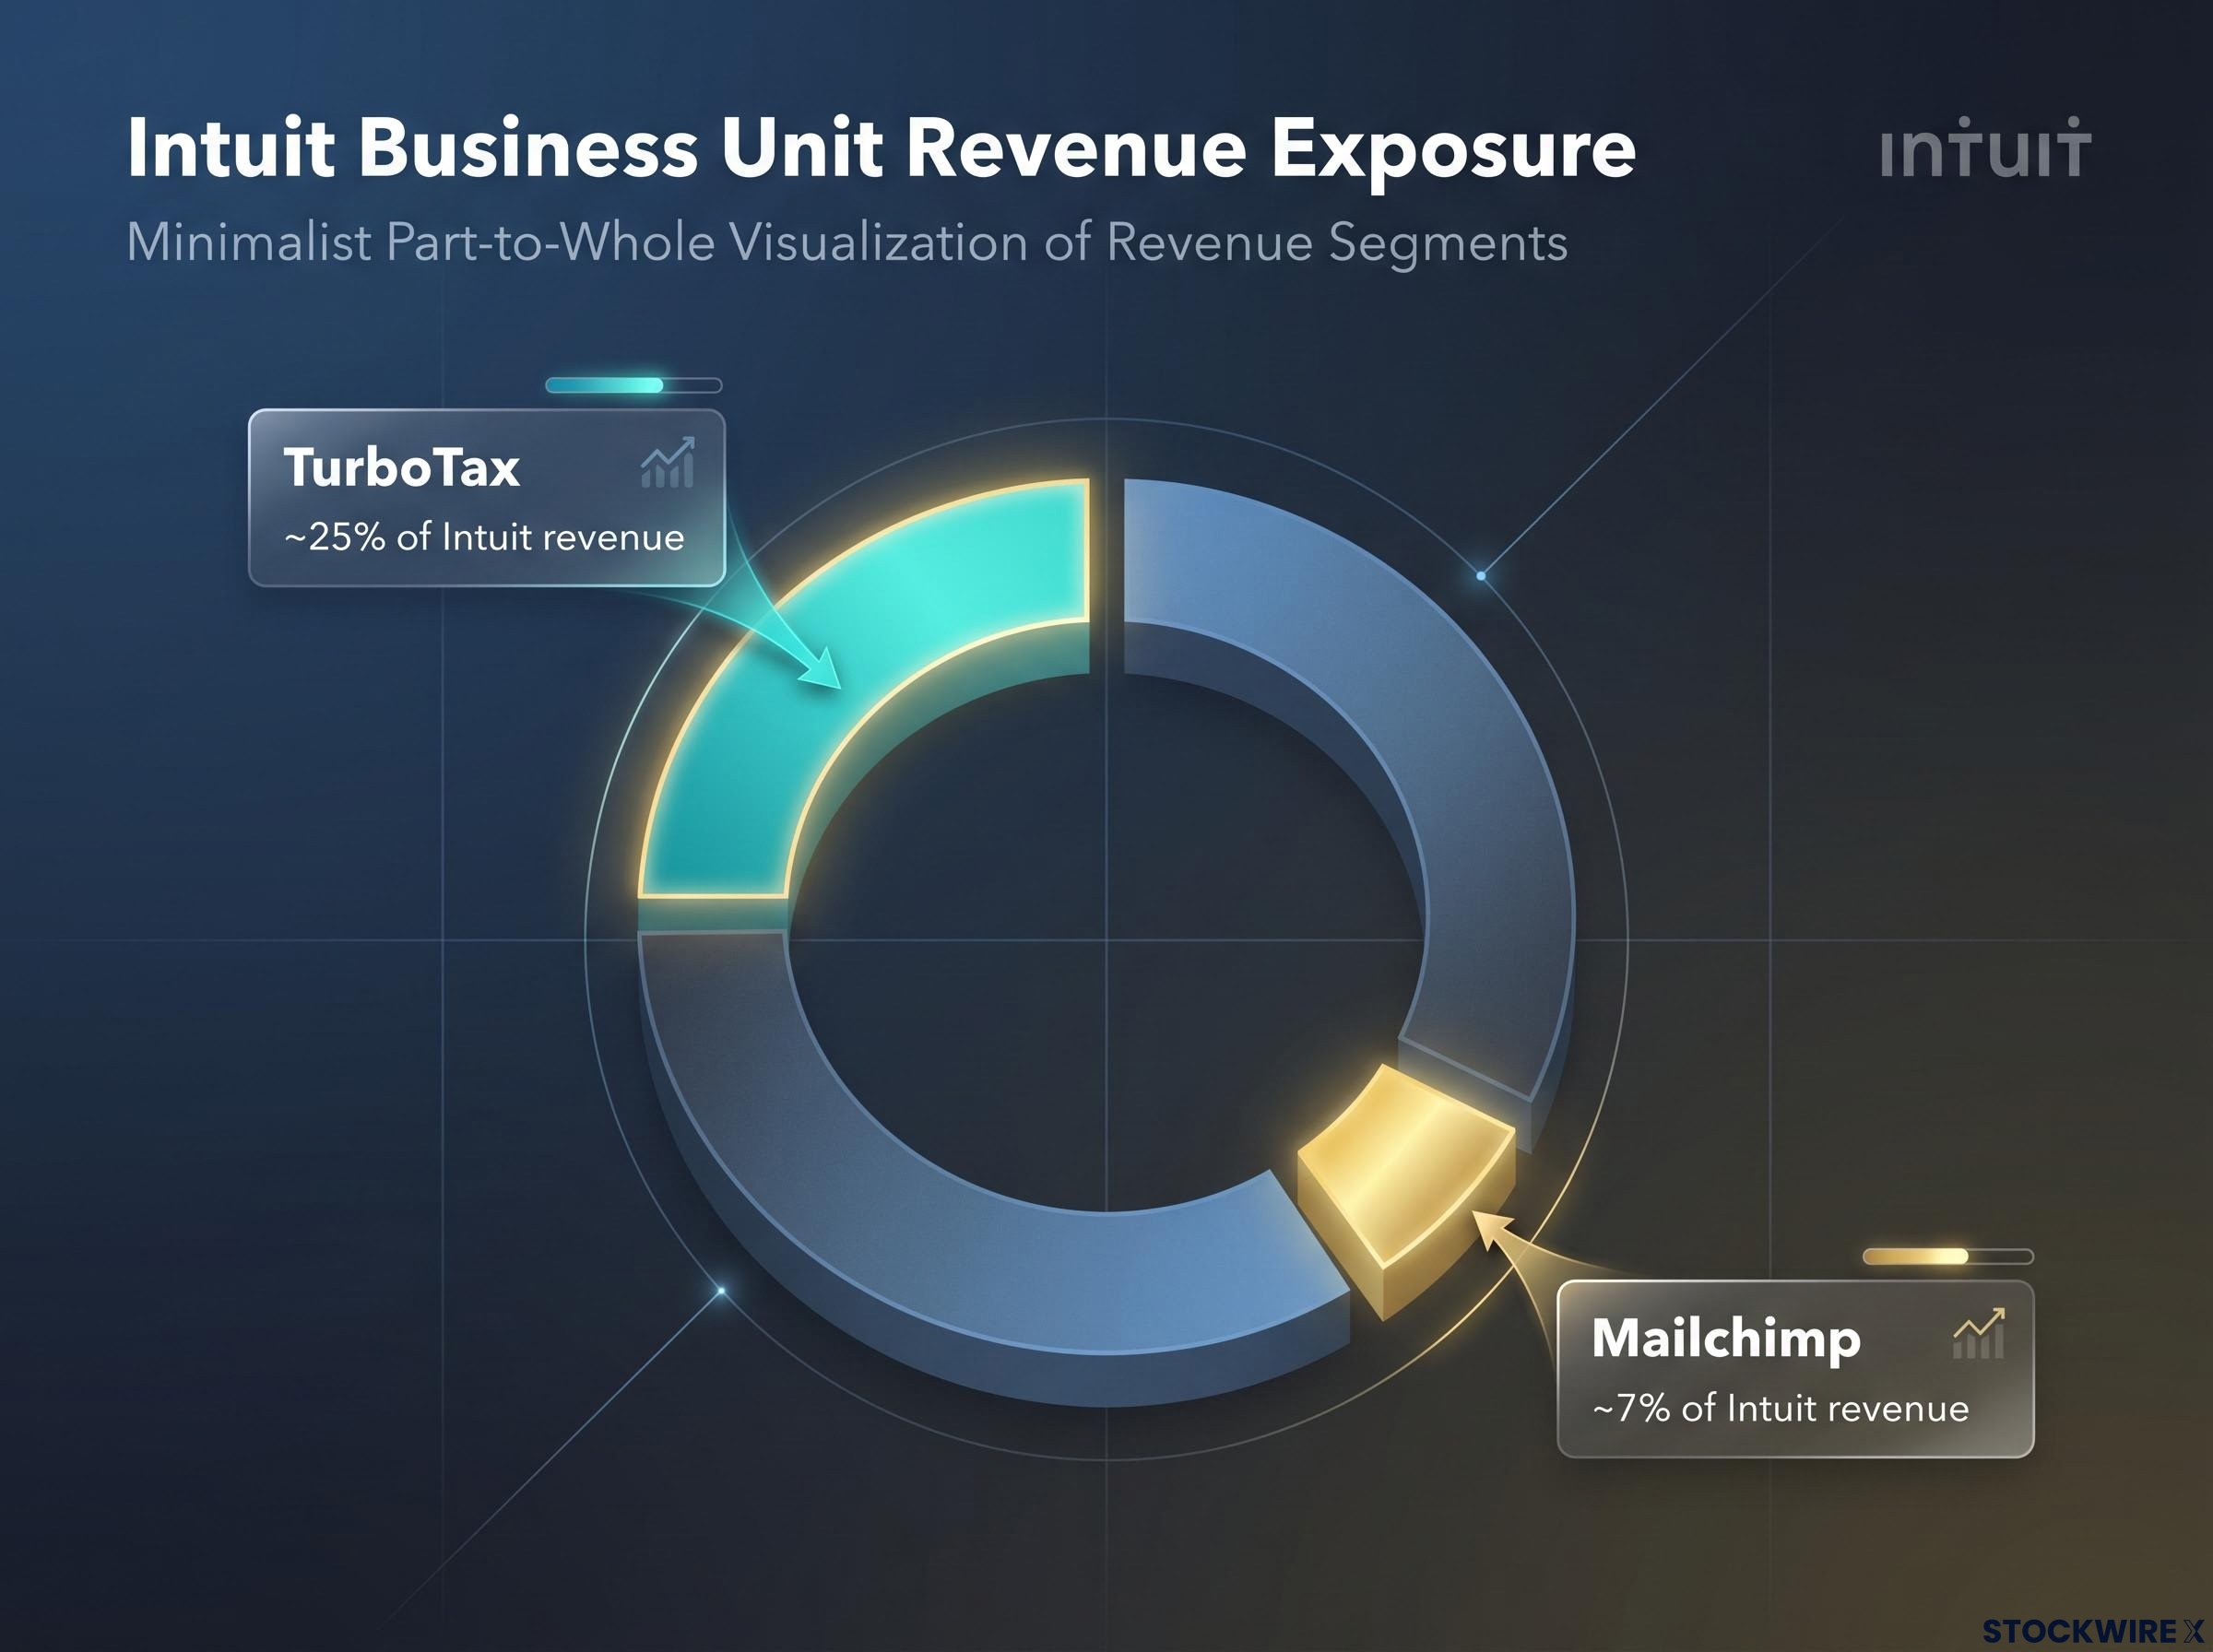
Task: Click the teal progress bar above TurboTax
Action: click(x=633, y=385)
